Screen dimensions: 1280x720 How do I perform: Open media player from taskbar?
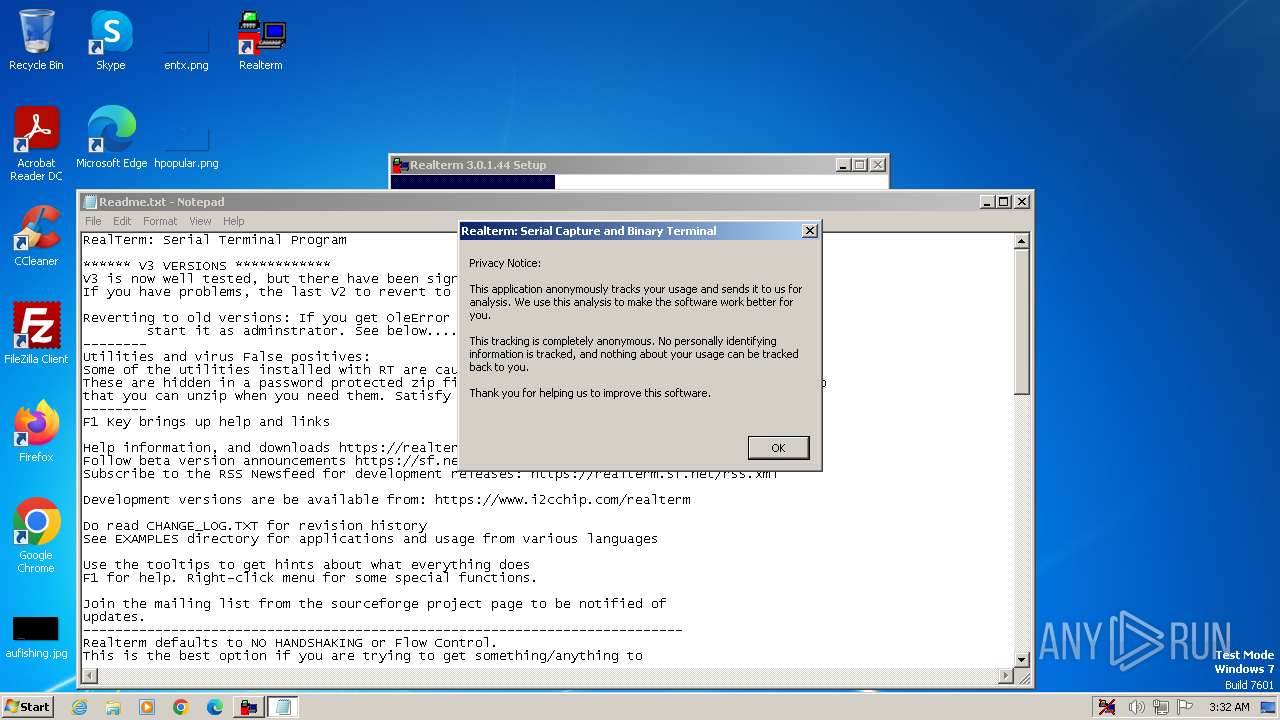pyautogui.click(x=147, y=707)
